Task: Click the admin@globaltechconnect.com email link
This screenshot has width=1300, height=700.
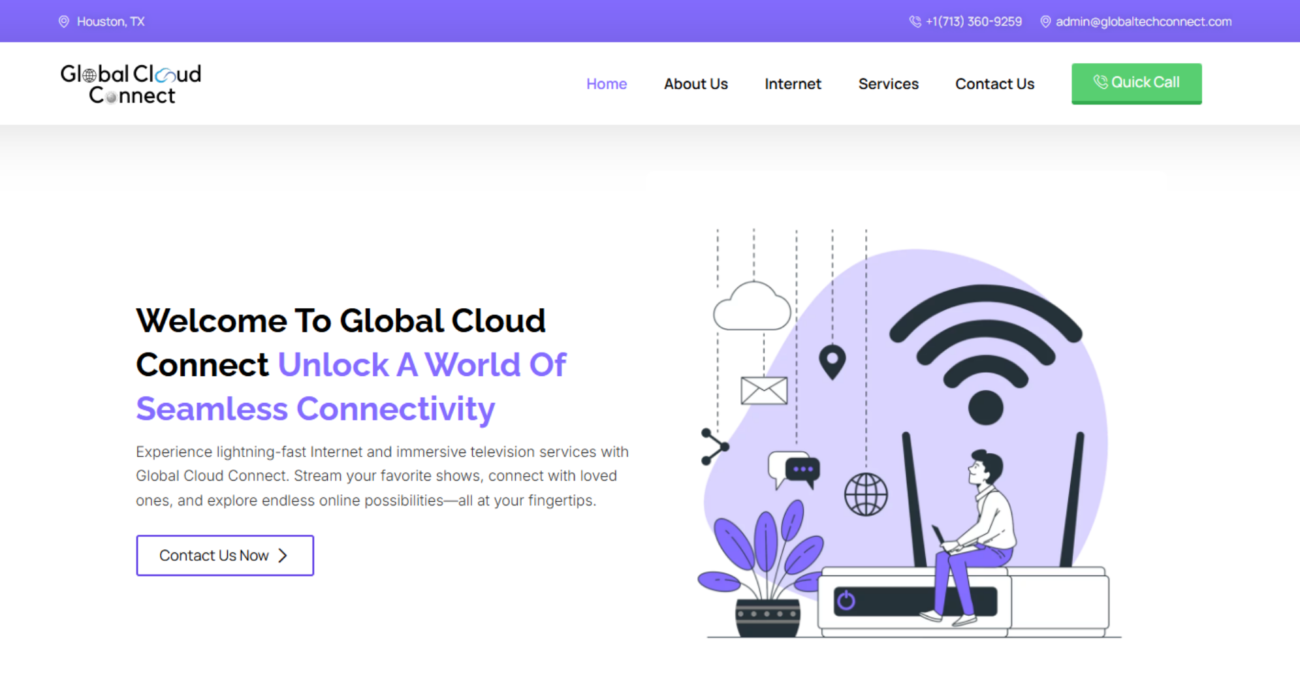Action: (x=1144, y=22)
